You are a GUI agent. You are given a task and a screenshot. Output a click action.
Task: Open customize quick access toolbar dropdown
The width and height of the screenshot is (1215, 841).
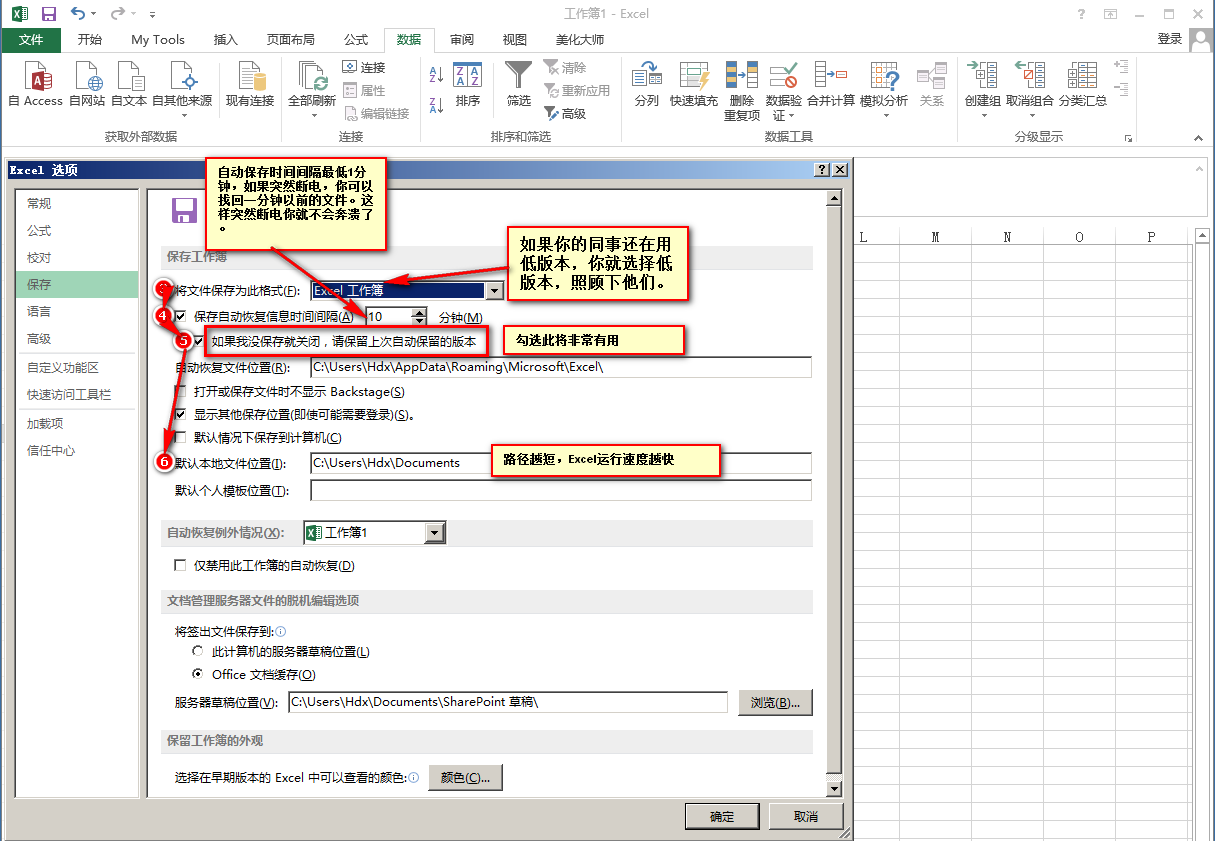[151, 15]
